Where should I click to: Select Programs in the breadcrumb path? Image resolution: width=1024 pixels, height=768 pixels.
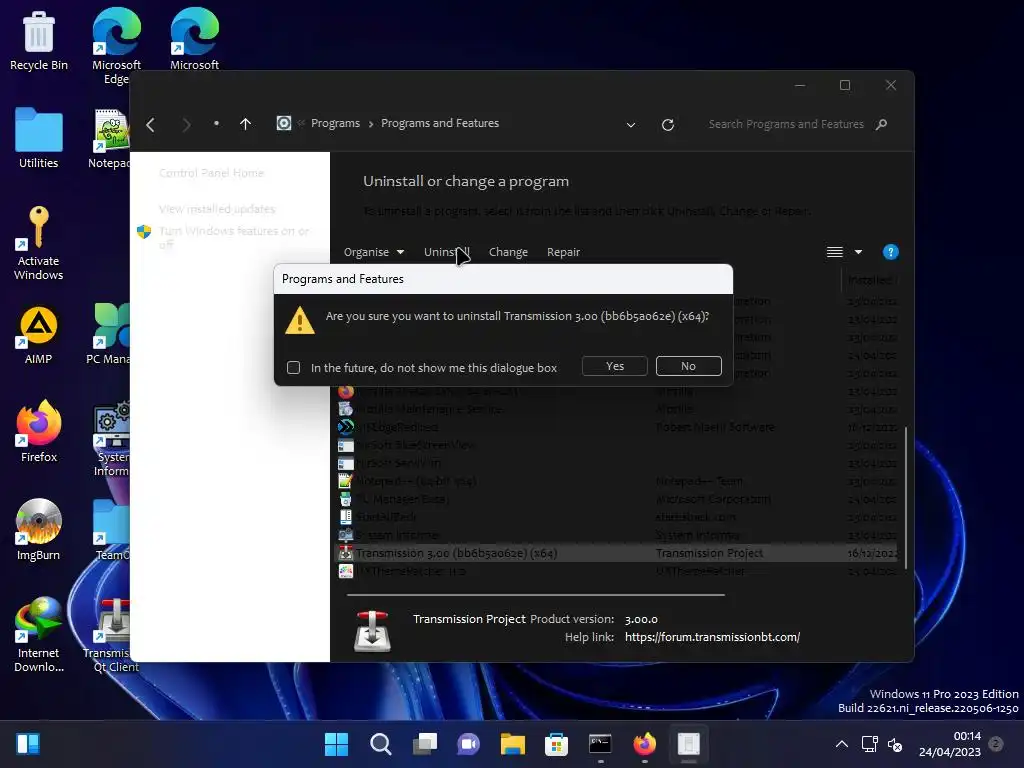coord(335,123)
